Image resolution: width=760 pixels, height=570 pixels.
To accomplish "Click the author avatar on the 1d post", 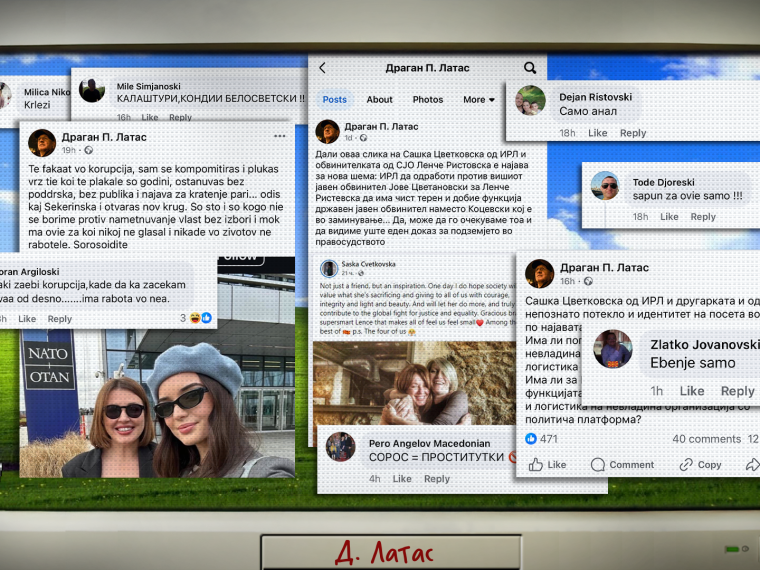I will (x=328, y=131).
